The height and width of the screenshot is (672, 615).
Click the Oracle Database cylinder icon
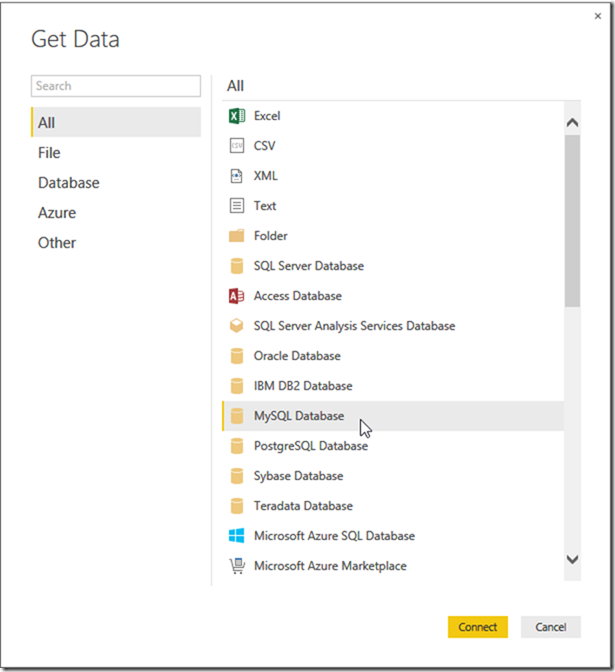pyautogui.click(x=237, y=356)
